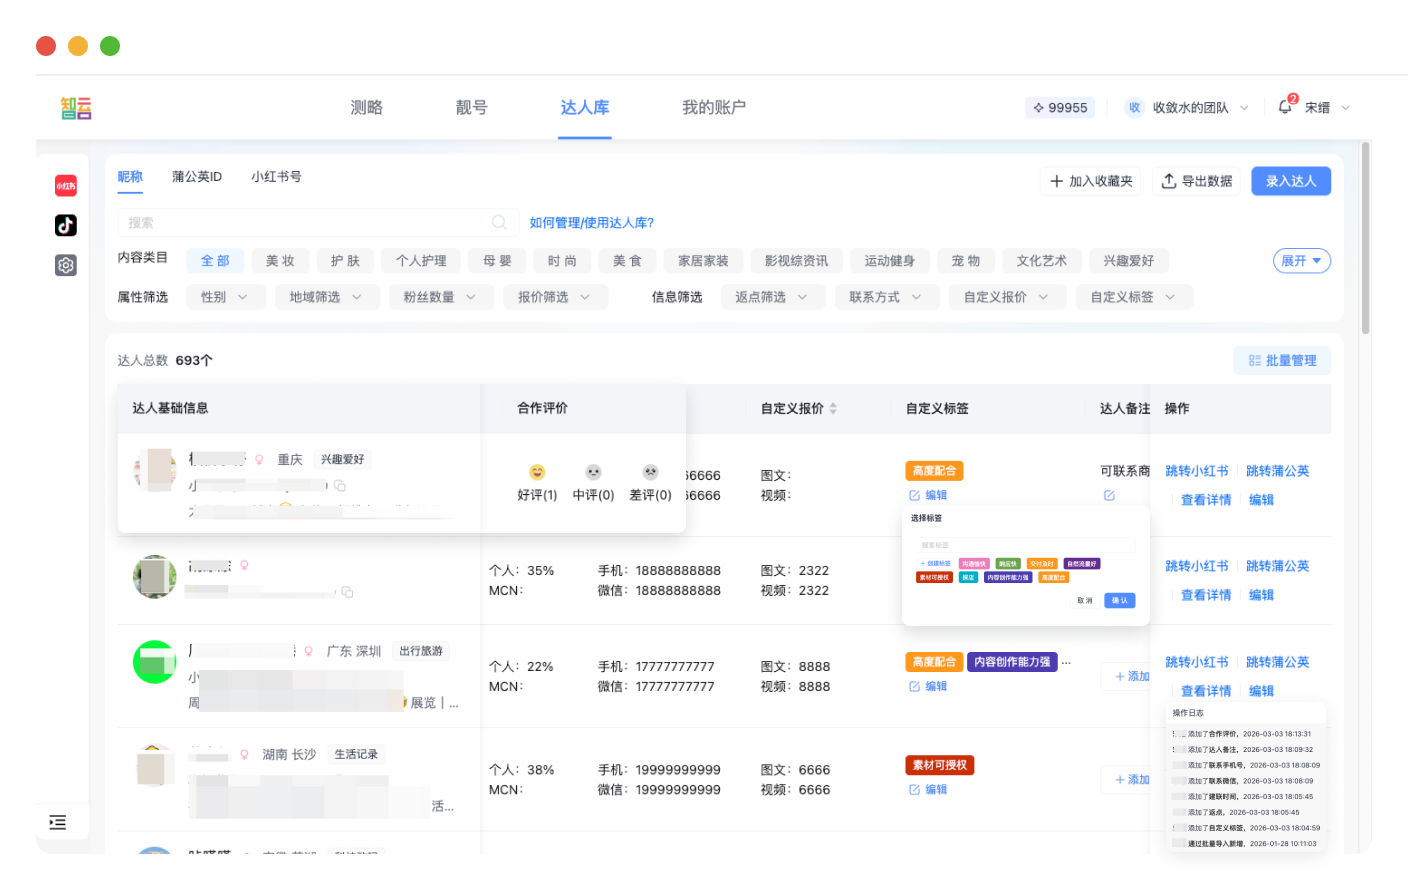This screenshot has height=878, width=1408.
Task: Toggle the 运动健身 category filter
Action: tap(889, 261)
